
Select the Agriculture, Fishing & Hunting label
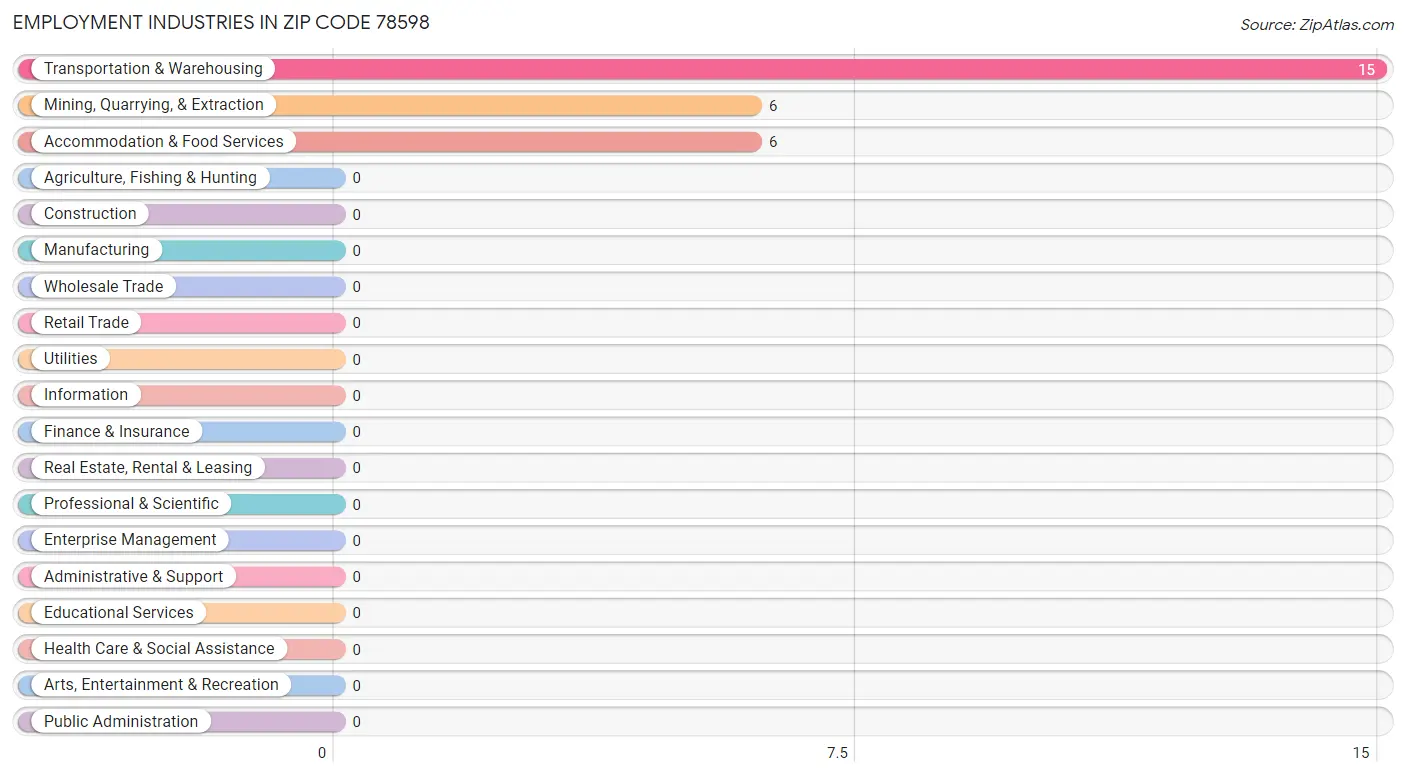coord(150,178)
